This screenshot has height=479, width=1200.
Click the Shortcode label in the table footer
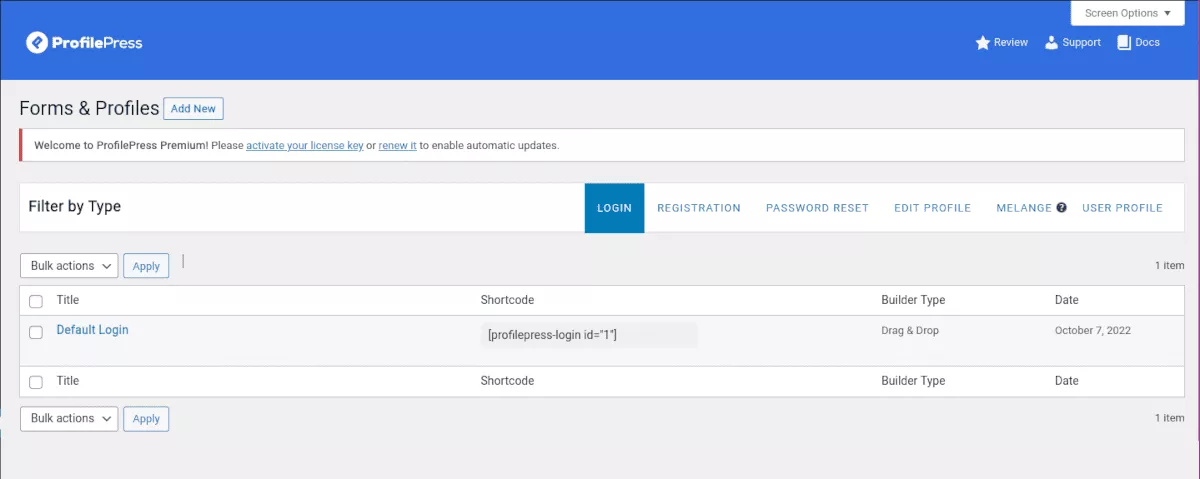[507, 381]
